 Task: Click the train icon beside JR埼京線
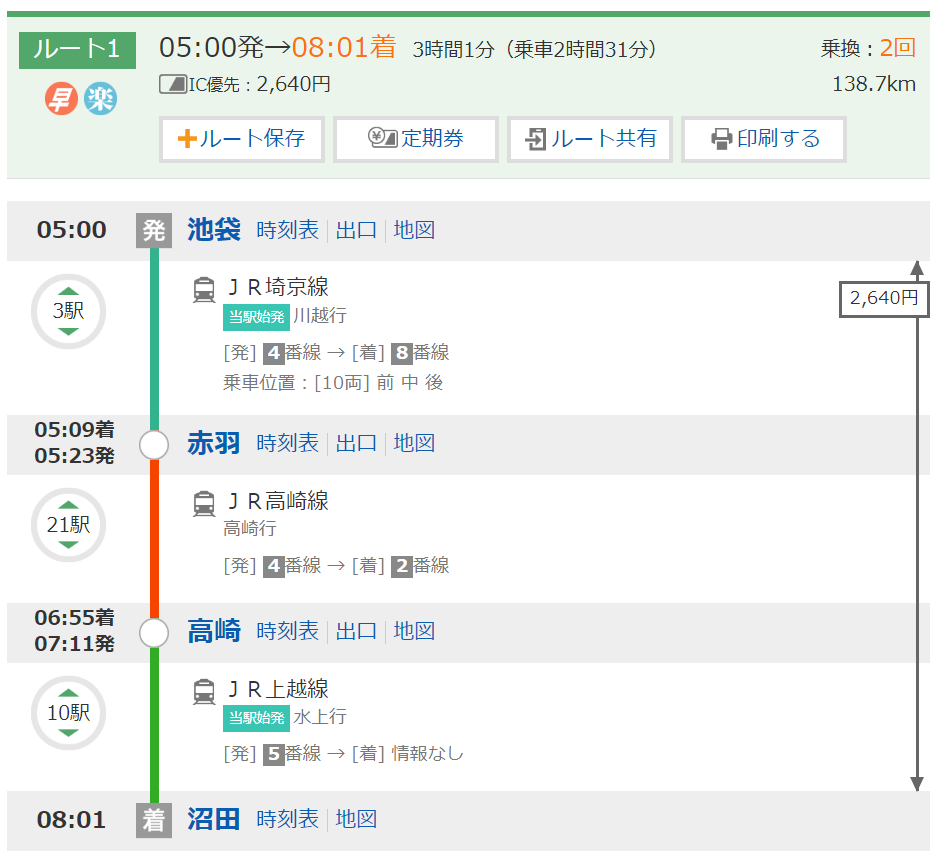click(x=204, y=289)
